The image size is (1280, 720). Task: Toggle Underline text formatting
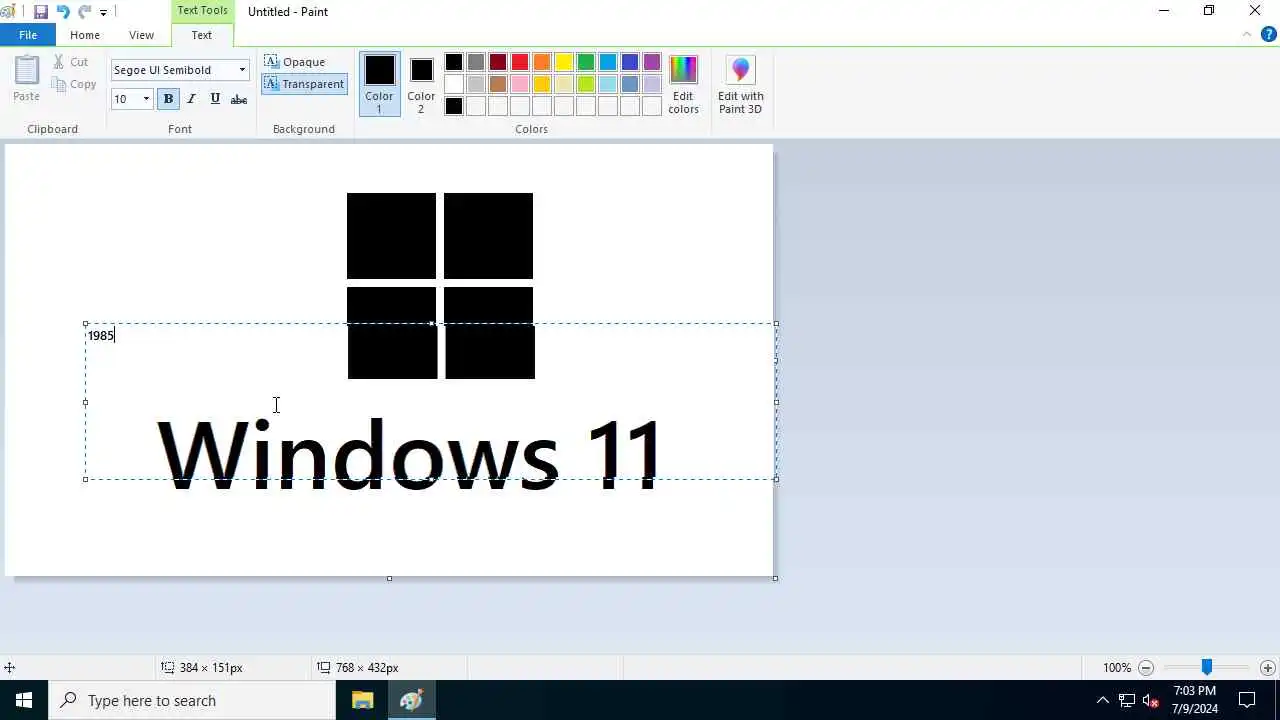215,99
